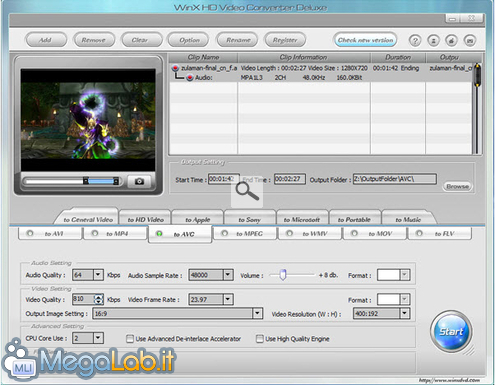This screenshot has width=495, height=385.
Task: Click Check new version button
Action: point(365,40)
